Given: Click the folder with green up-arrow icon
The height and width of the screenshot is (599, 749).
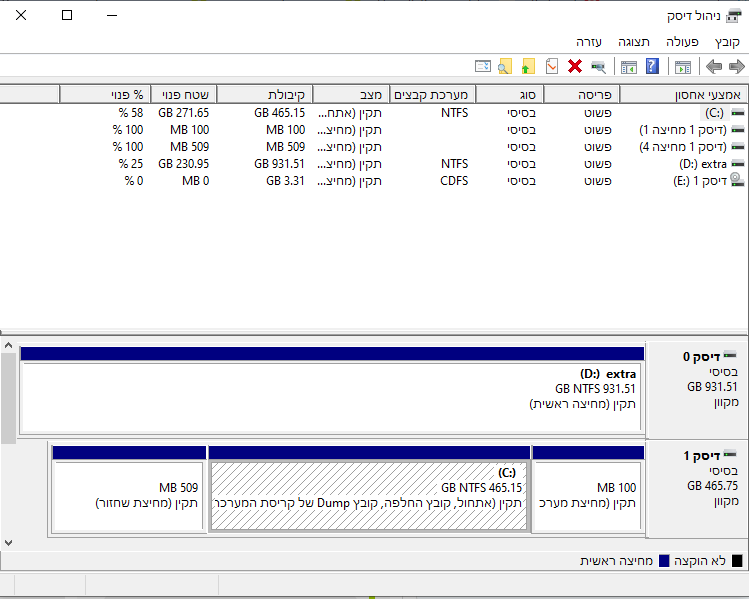Looking at the screenshot, I should click(x=528, y=66).
